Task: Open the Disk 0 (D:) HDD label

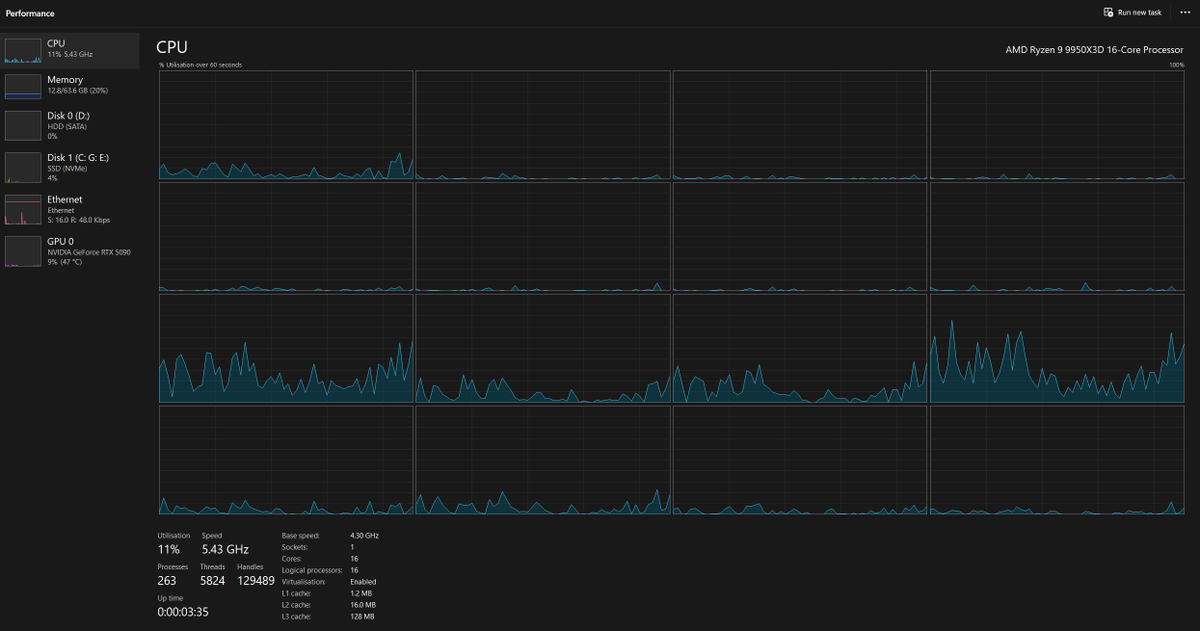Action: pyautogui.click(x=68, y=115)
